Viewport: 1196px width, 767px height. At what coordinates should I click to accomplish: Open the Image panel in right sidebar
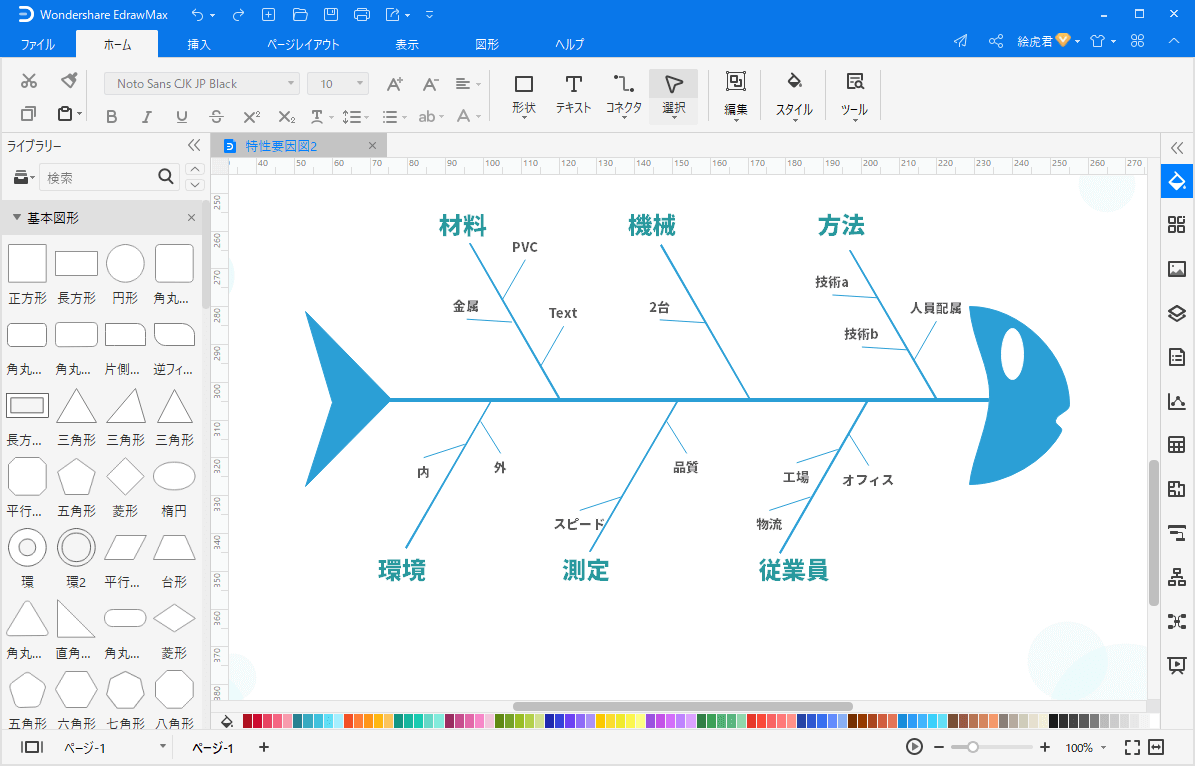pos(1176,269)
